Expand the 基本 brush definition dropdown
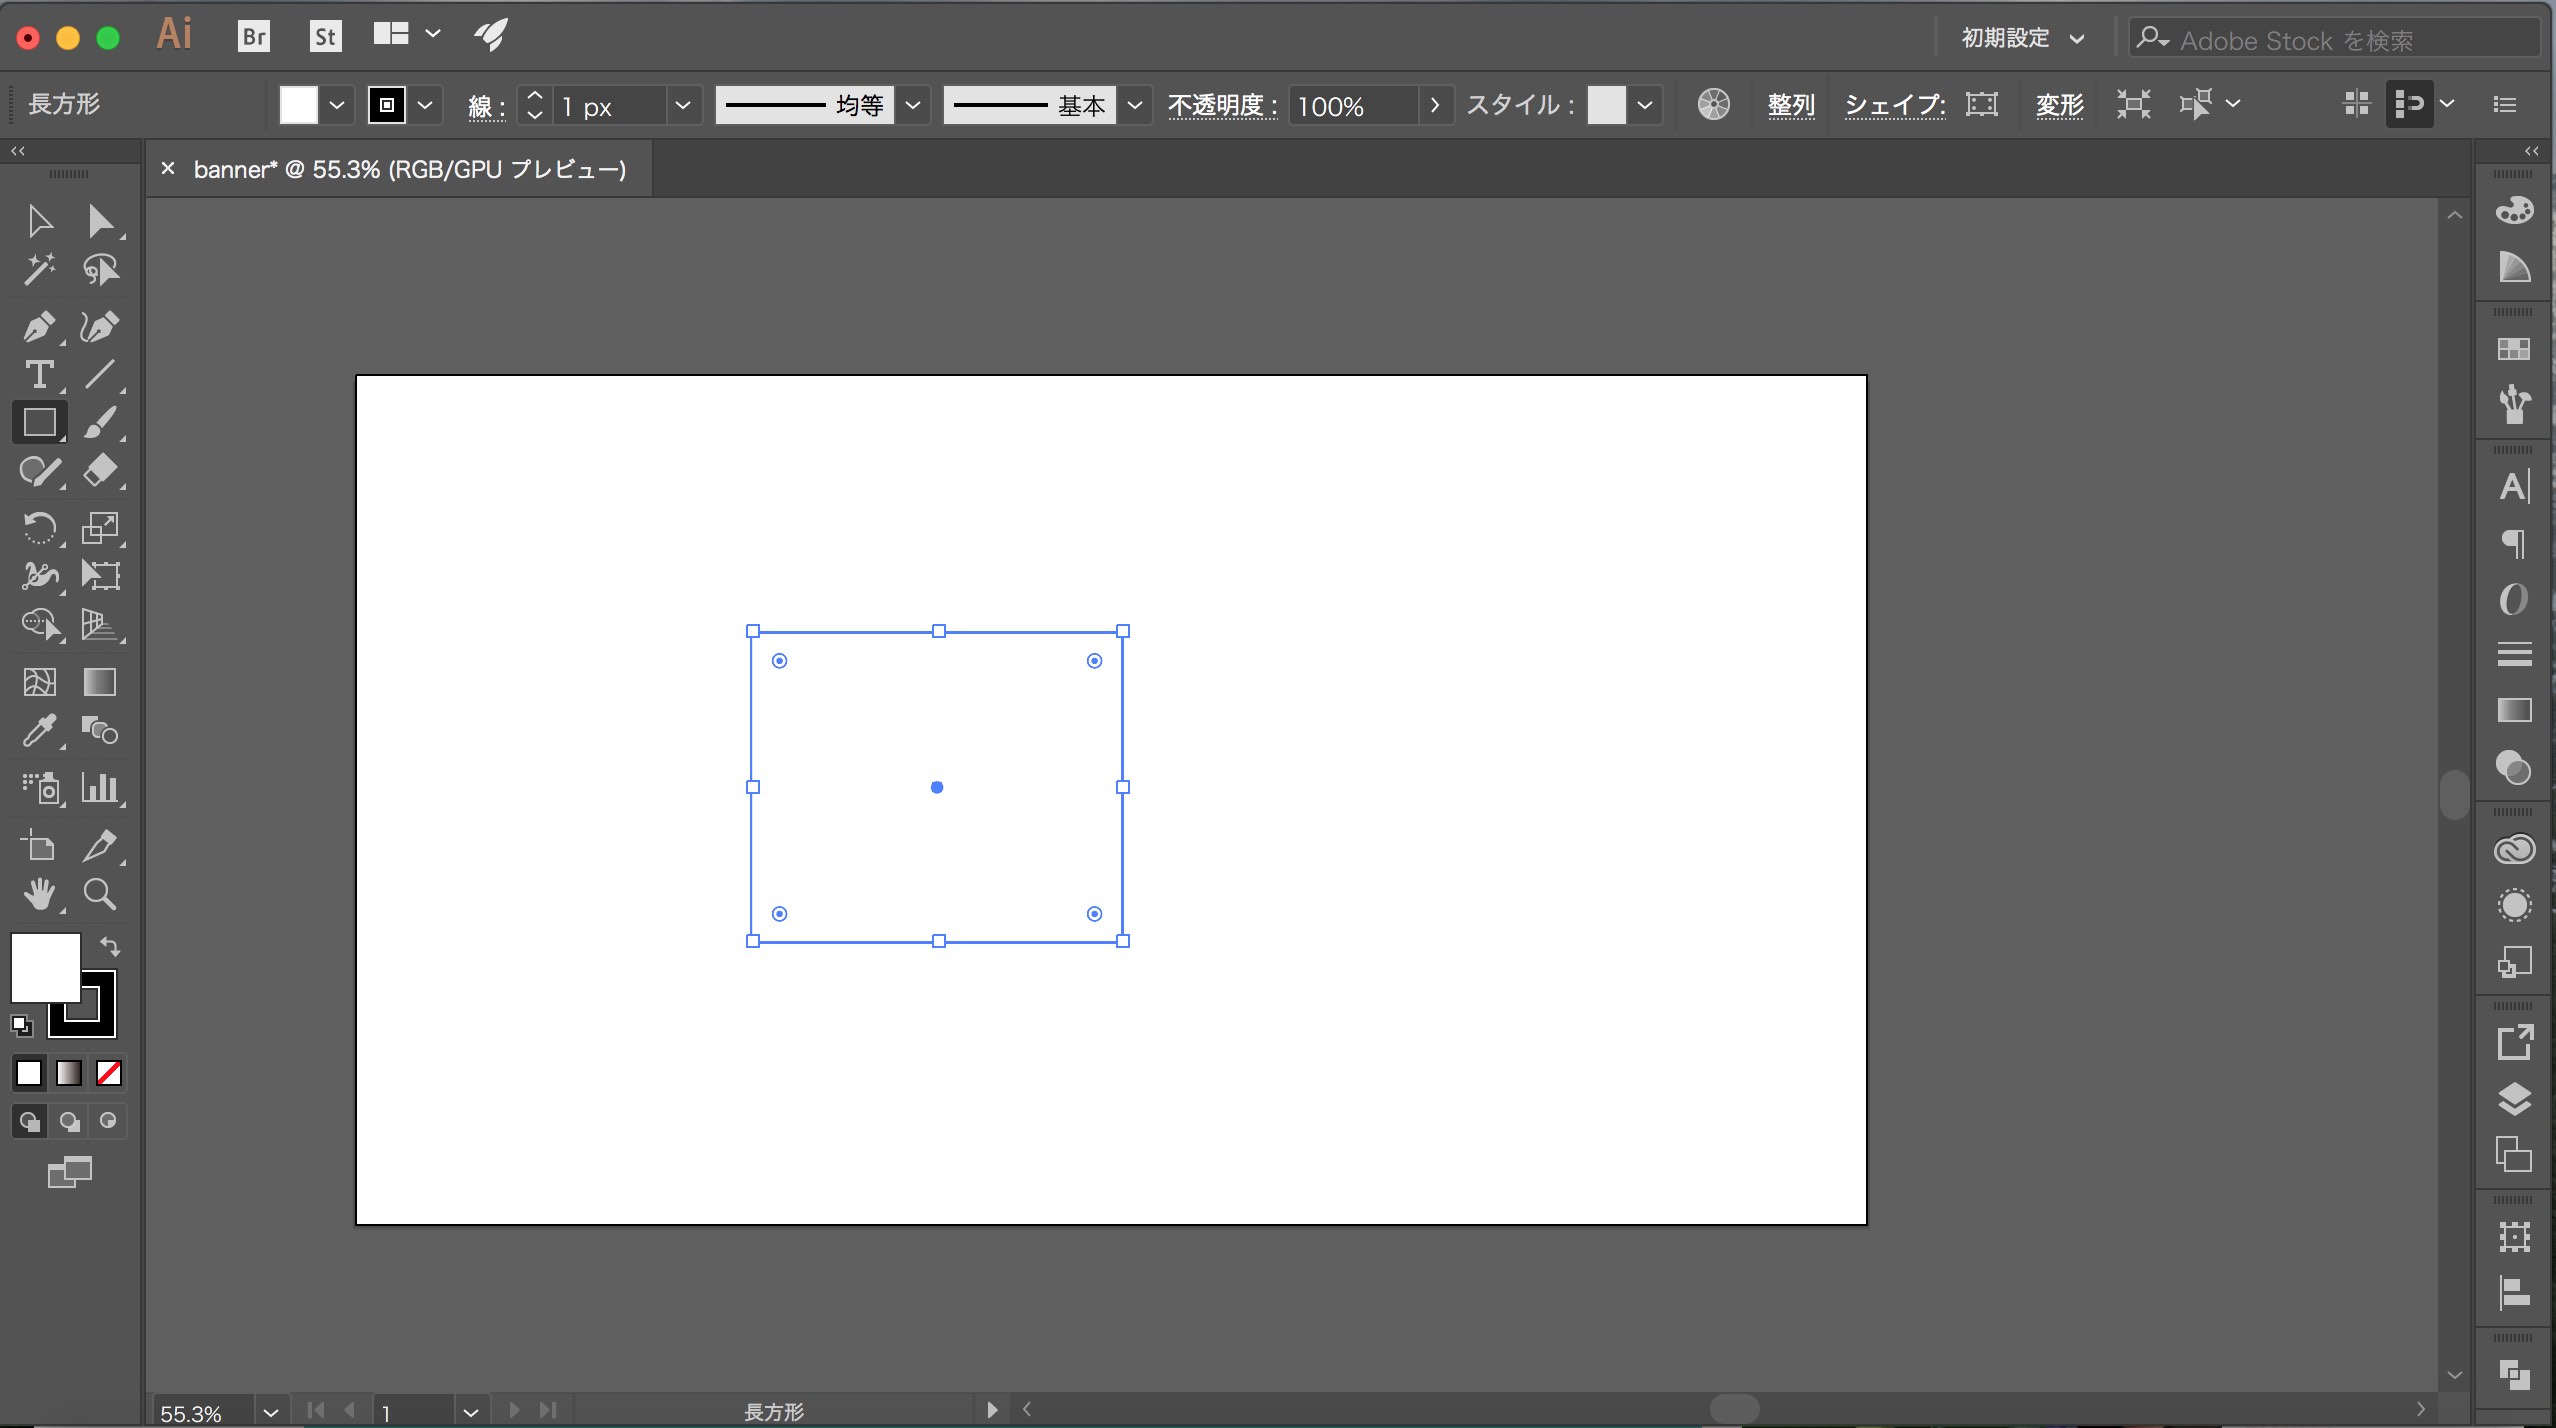The width and height of the screenshot is (2556, 1428). pyautogui.click(x=1135, y=105)
